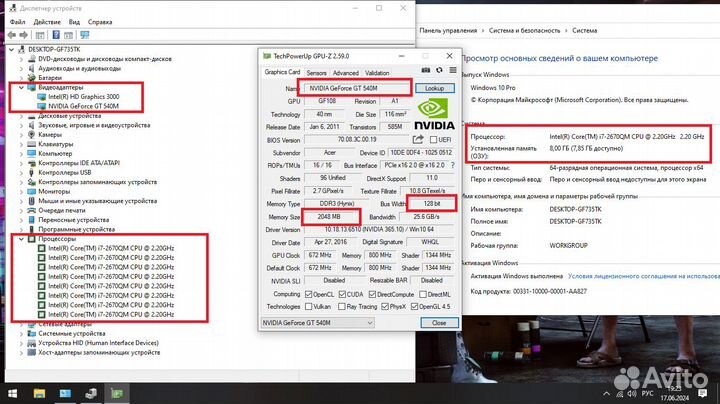This screenshot has height=404, width=720.
Task: Expand the Аудиовходы и аудиовыходы node
Action: coord(21,68)
